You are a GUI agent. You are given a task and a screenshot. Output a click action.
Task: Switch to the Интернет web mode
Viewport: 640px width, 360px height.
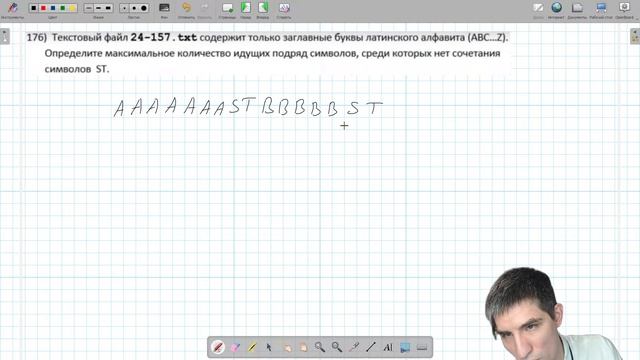556,9
